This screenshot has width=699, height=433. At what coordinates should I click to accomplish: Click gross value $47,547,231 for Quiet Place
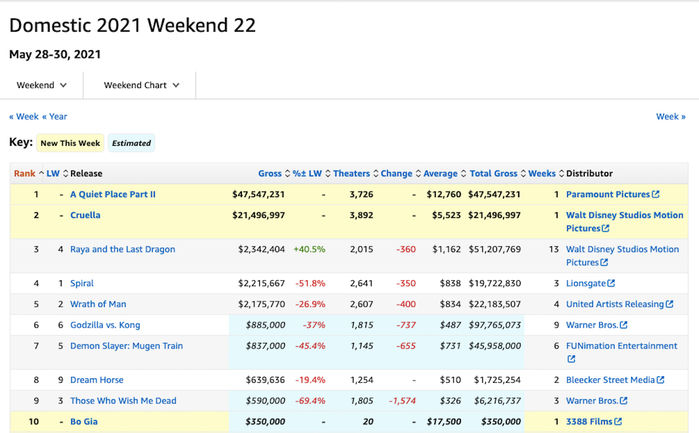point(258,194)
